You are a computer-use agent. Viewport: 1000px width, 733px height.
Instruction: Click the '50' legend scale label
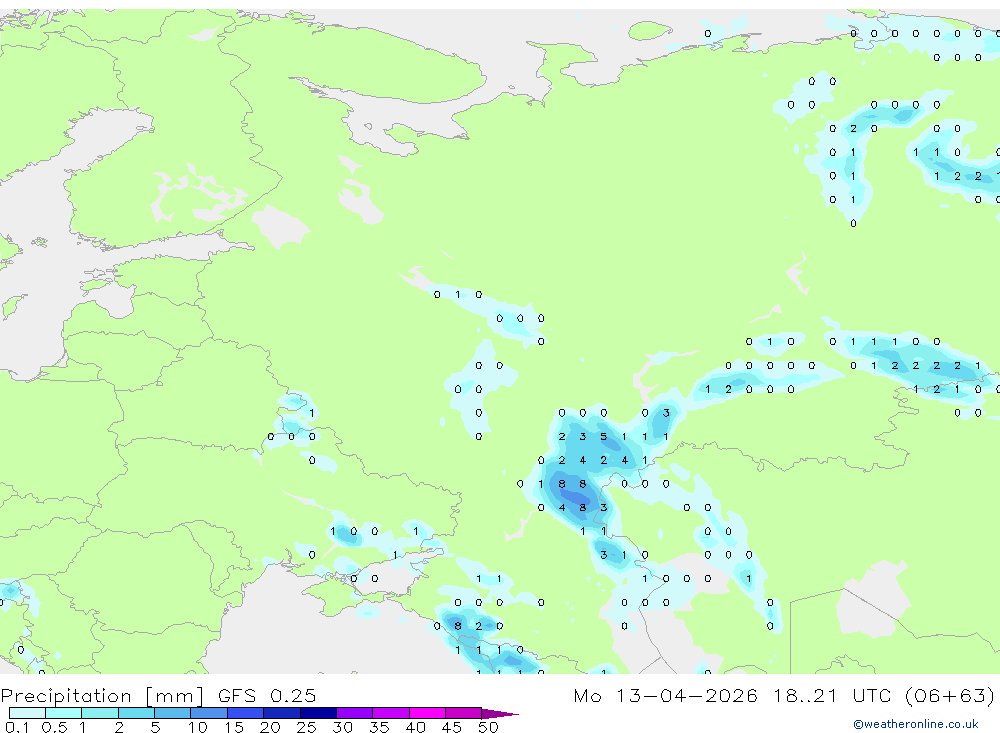coord(488,727)
